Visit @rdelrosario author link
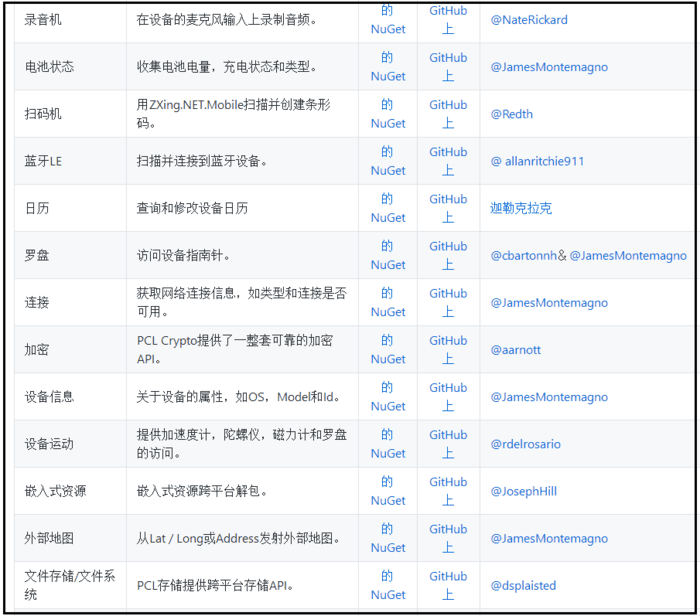 click(x=525, y=444)
